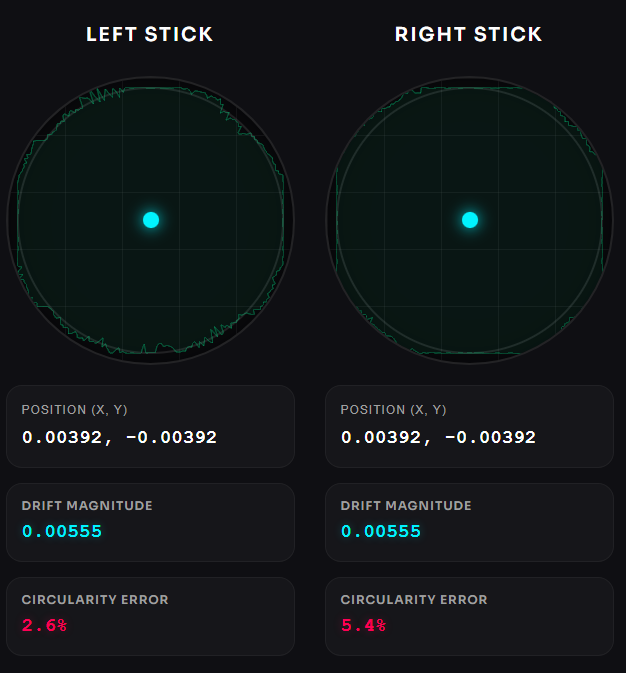
Task: Click the rightmost edge of the right stick ring
Action: click(611, 220)
